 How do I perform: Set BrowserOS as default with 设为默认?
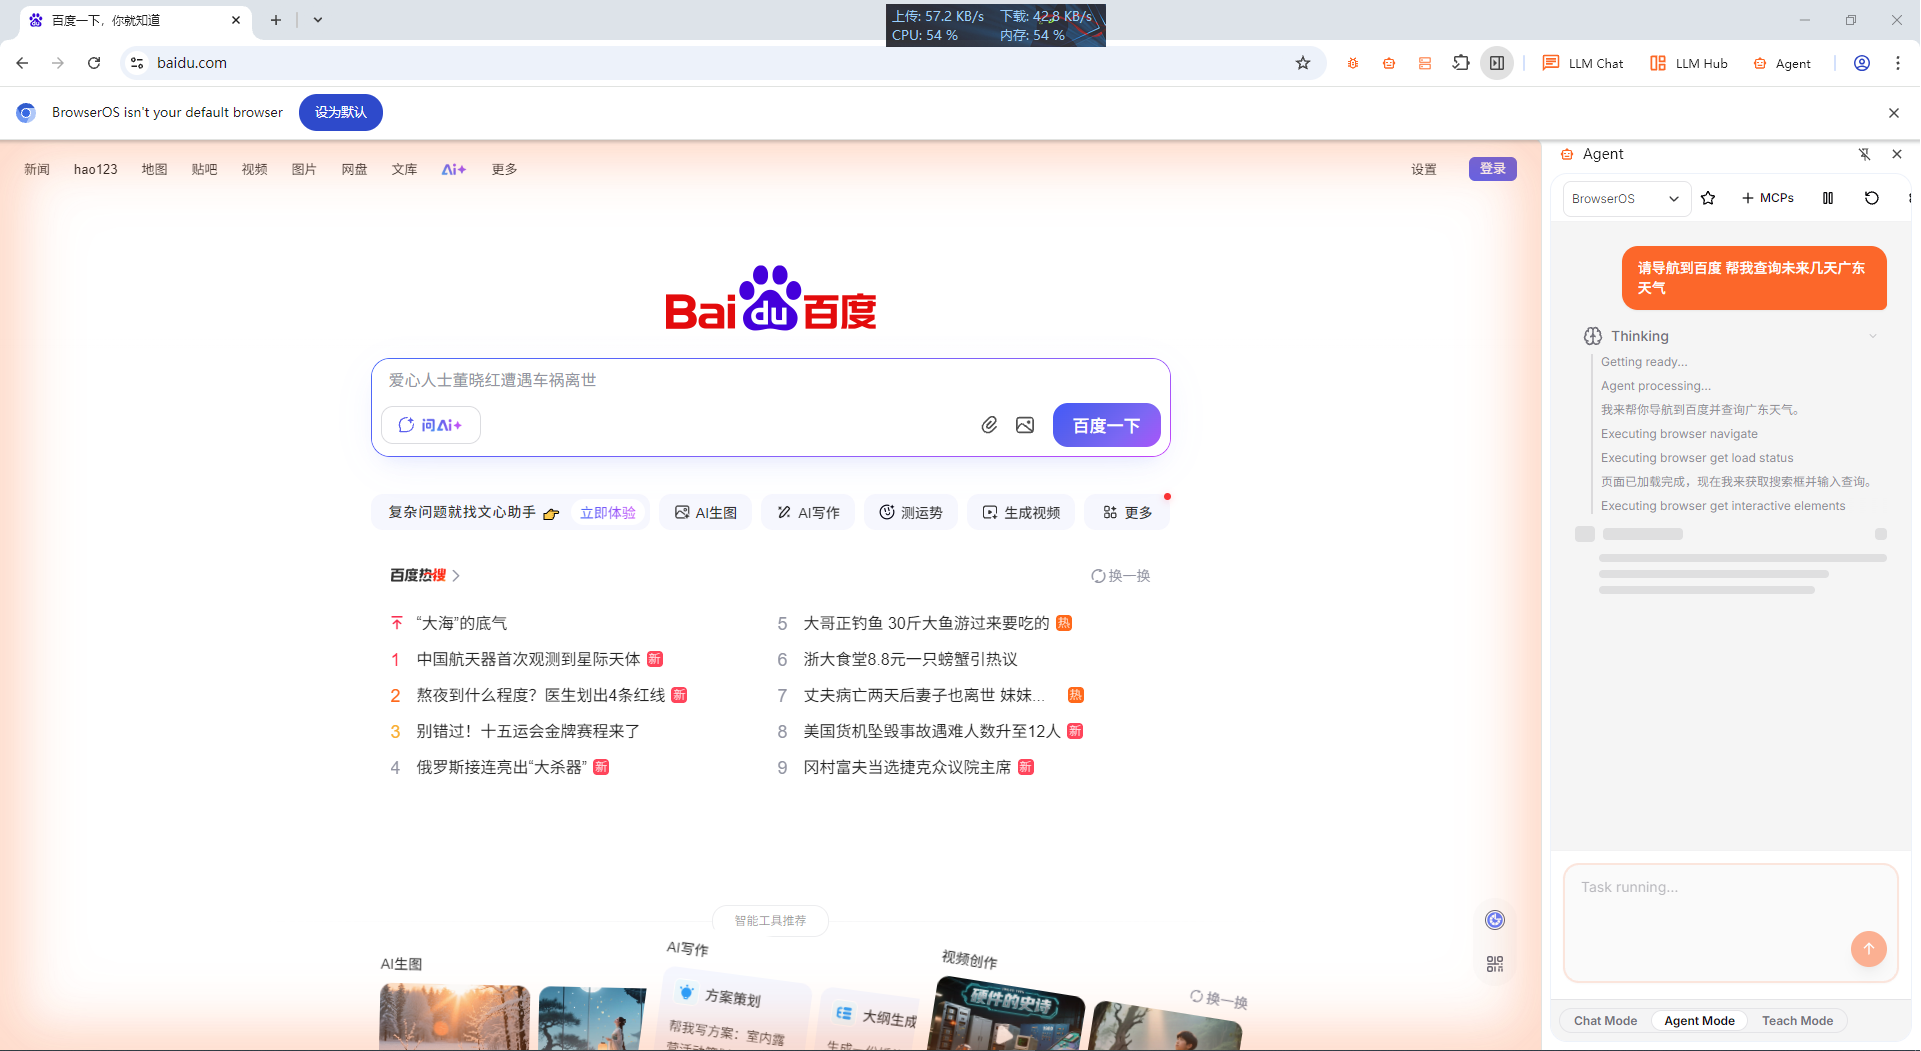tap(341, 112)
